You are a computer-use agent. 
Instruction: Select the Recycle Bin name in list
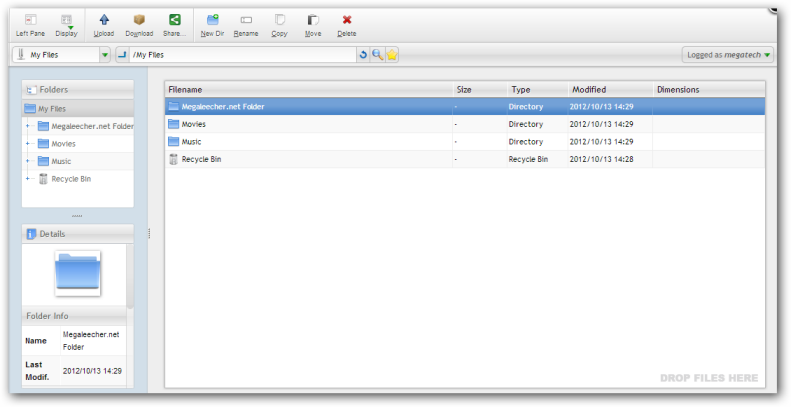point(201,159)
